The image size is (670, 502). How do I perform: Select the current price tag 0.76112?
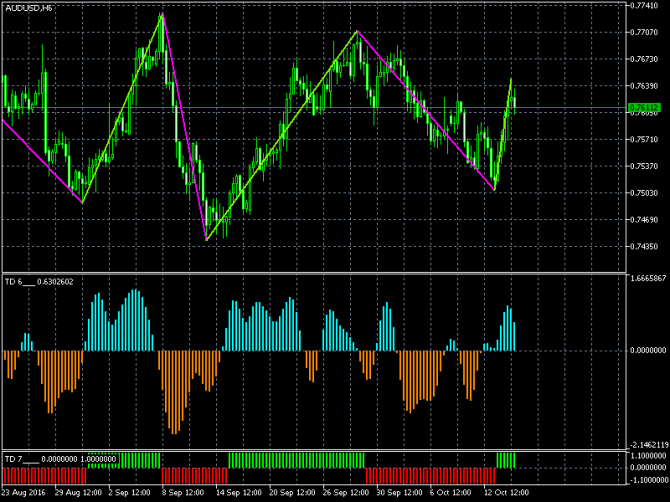click(645, 107)
